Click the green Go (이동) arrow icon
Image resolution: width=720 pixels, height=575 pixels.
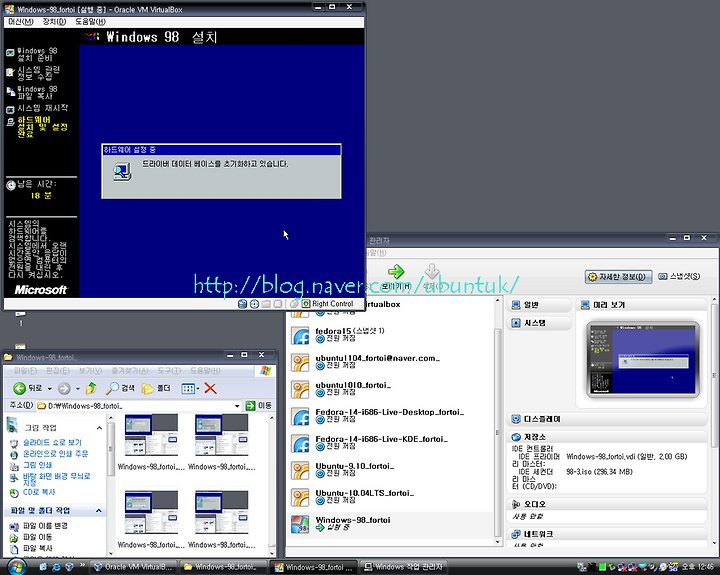[250, 406]
